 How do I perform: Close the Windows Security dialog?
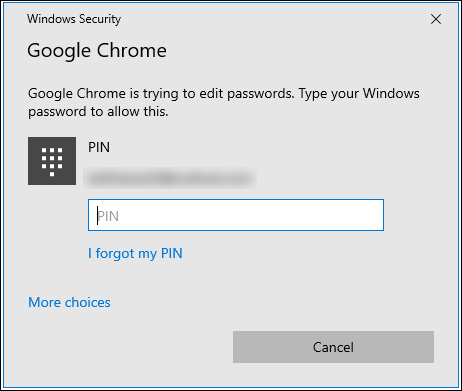pos(436,19)
